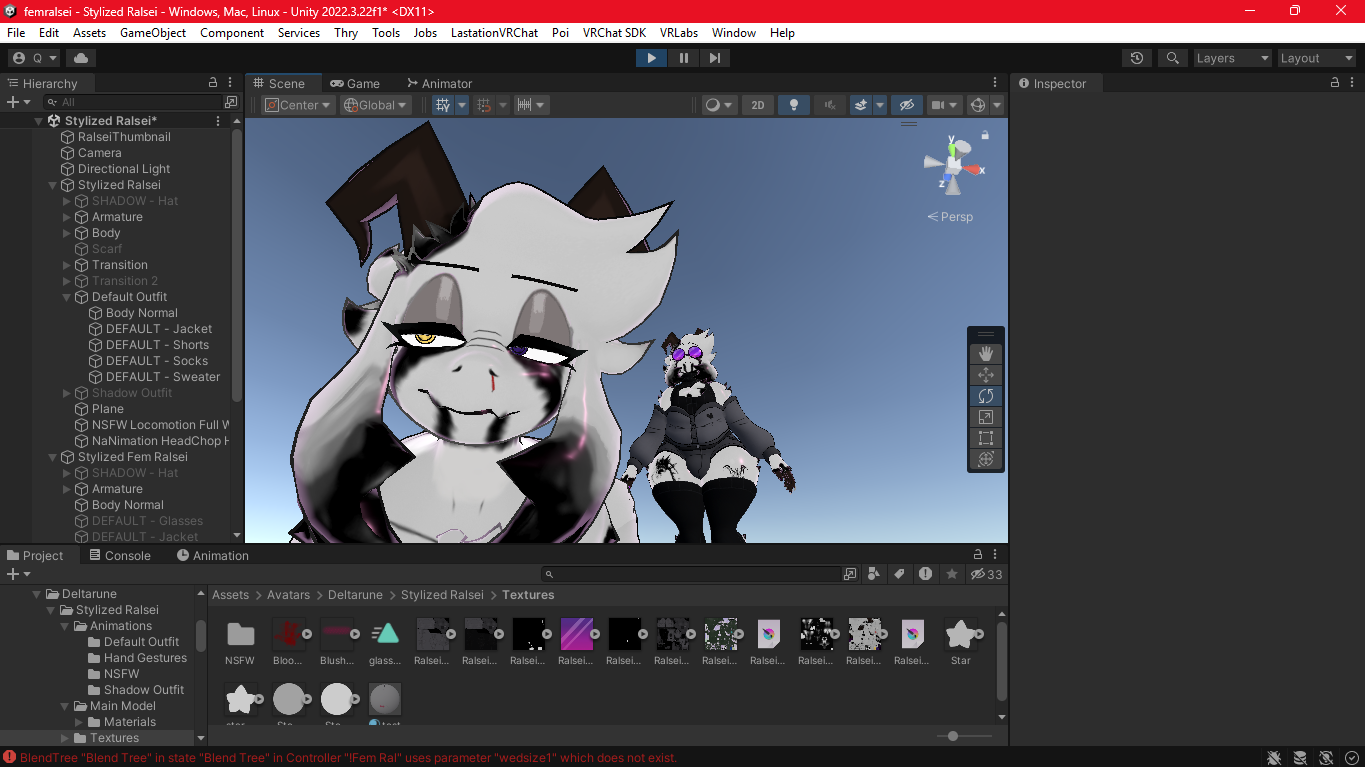Click the favorites star icon in Project
The width and height of the screenshot is (1365, 767).
[951, 574]
